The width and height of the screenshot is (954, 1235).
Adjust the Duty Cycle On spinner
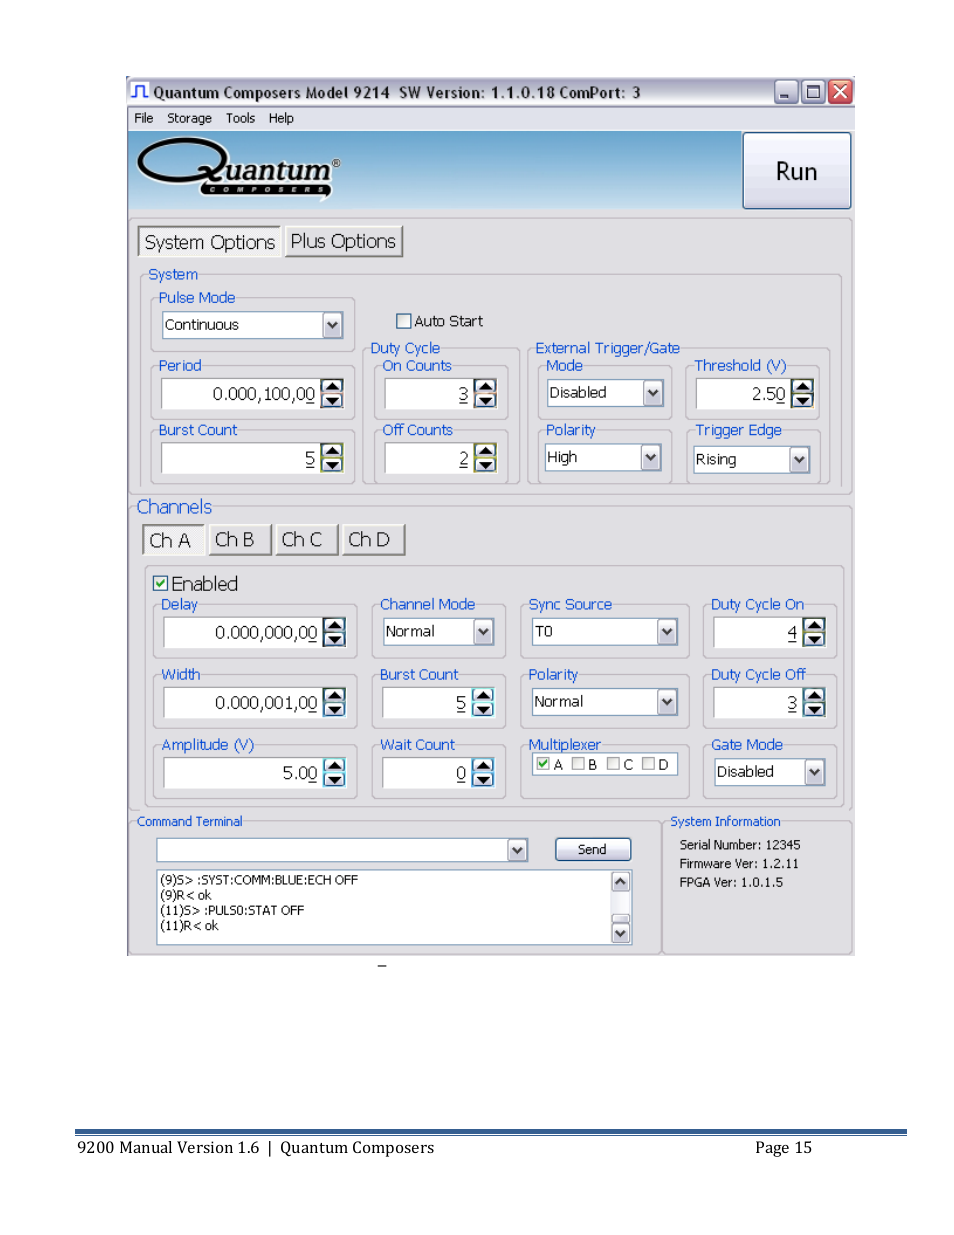point(815,632)
